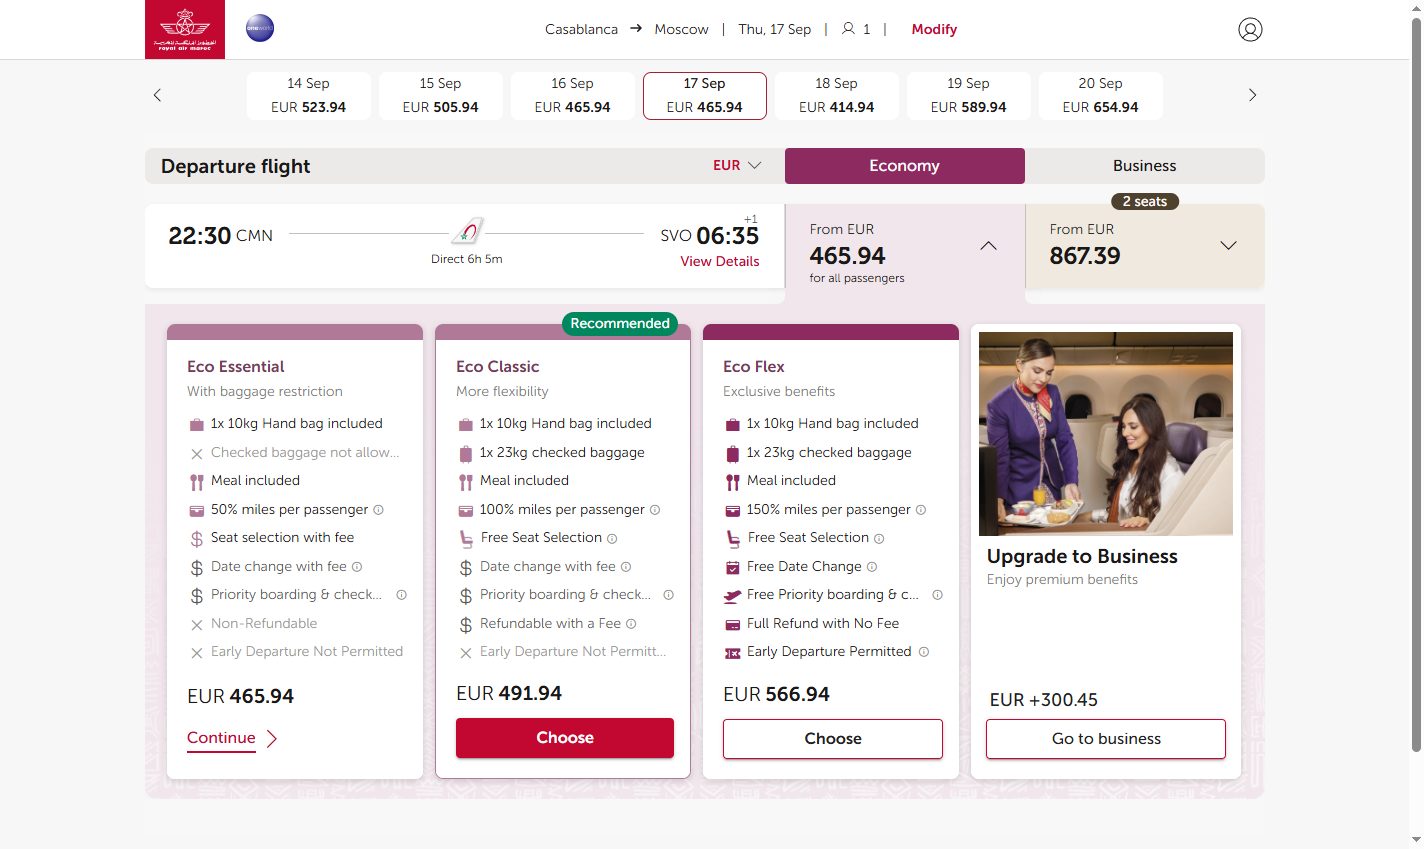
Task: Select the 18 Sep date tab
Action: point(836,95)
